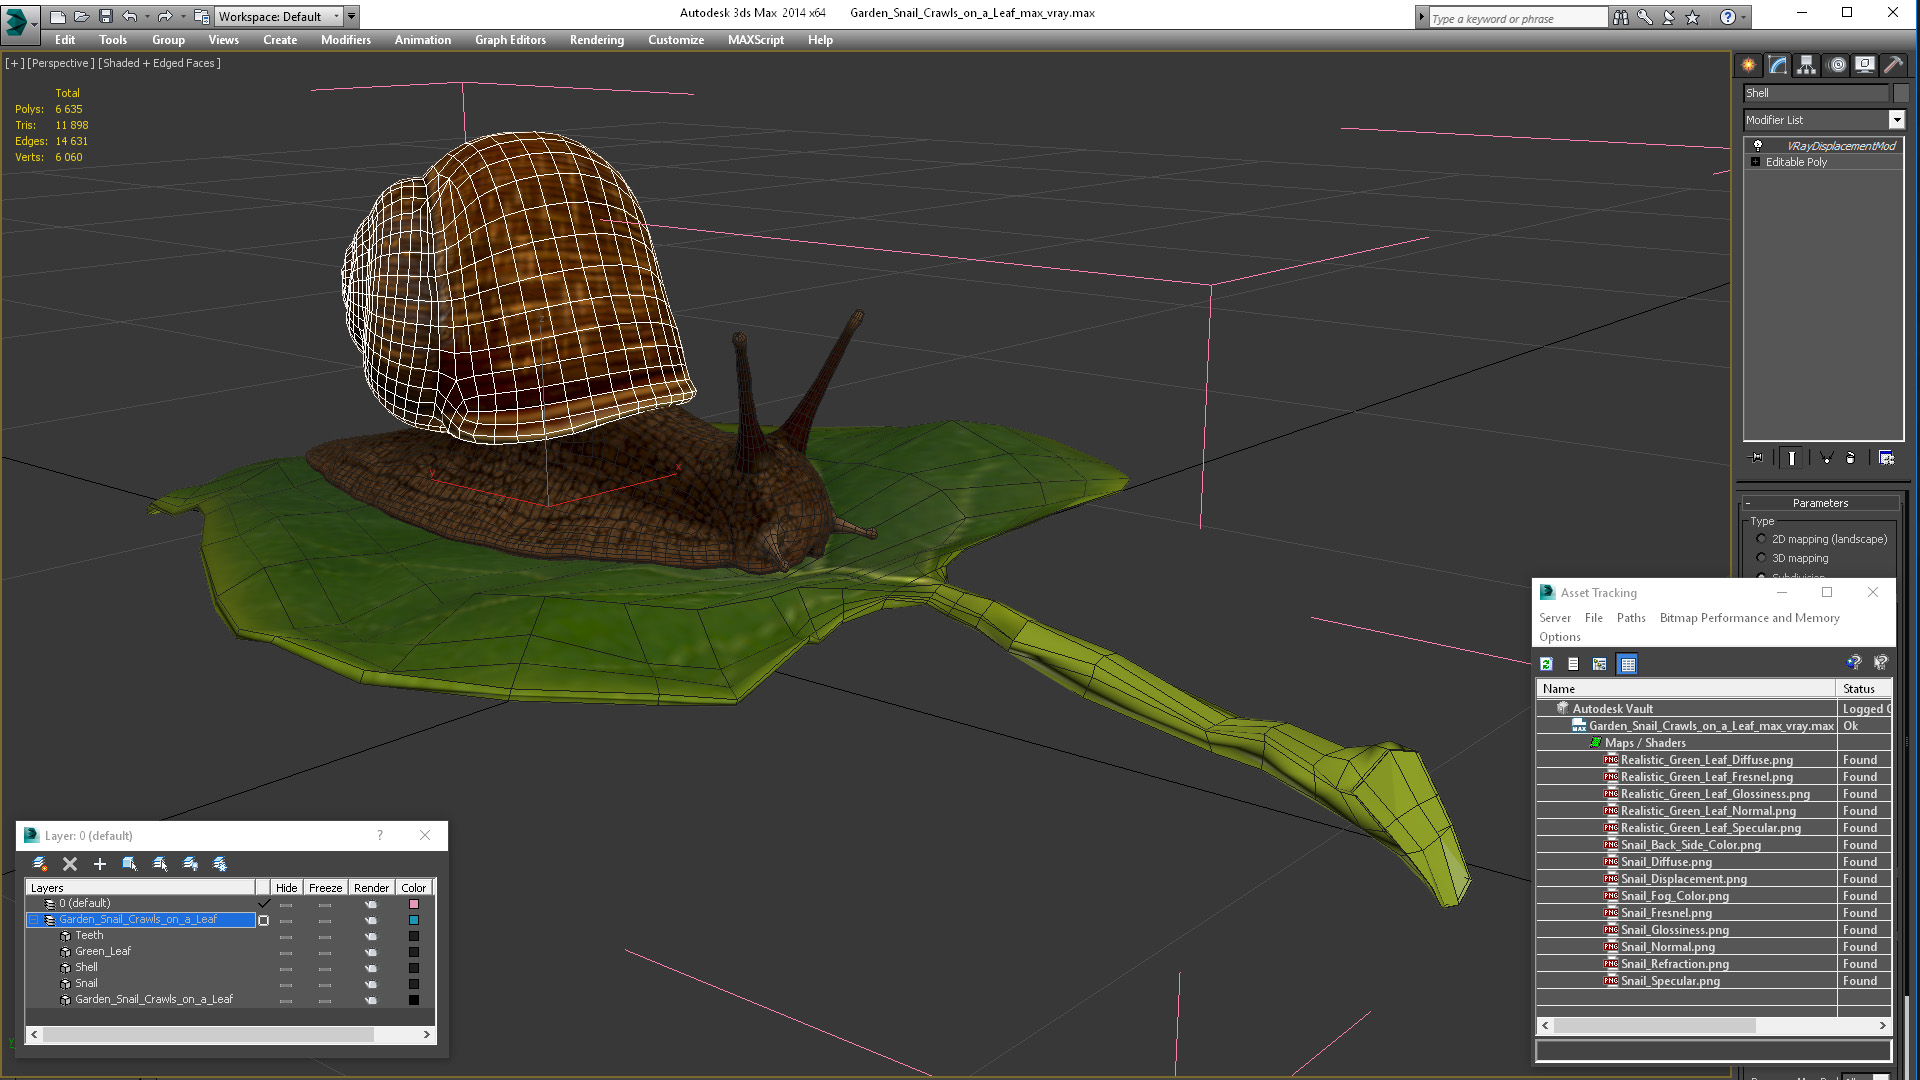Open Bitmap Performance and Memory menu

point(1749,618)
